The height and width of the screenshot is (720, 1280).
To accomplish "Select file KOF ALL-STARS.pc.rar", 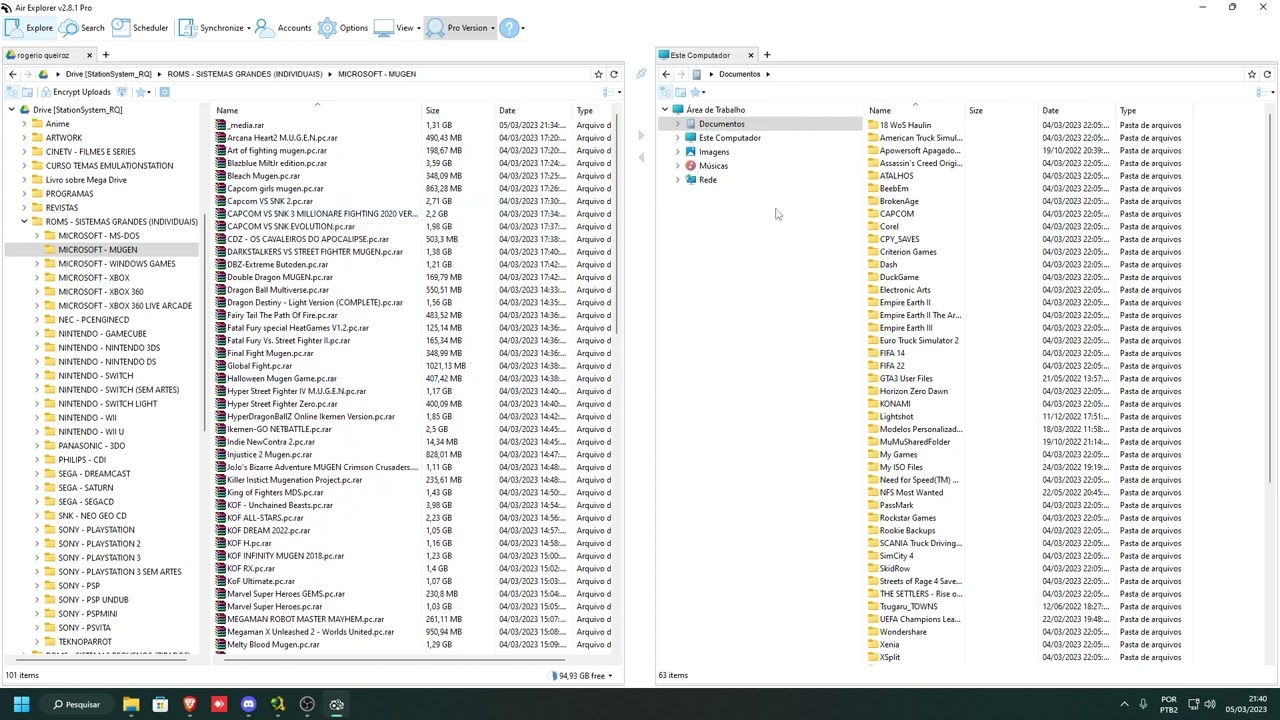I will (x=265, y=518).
